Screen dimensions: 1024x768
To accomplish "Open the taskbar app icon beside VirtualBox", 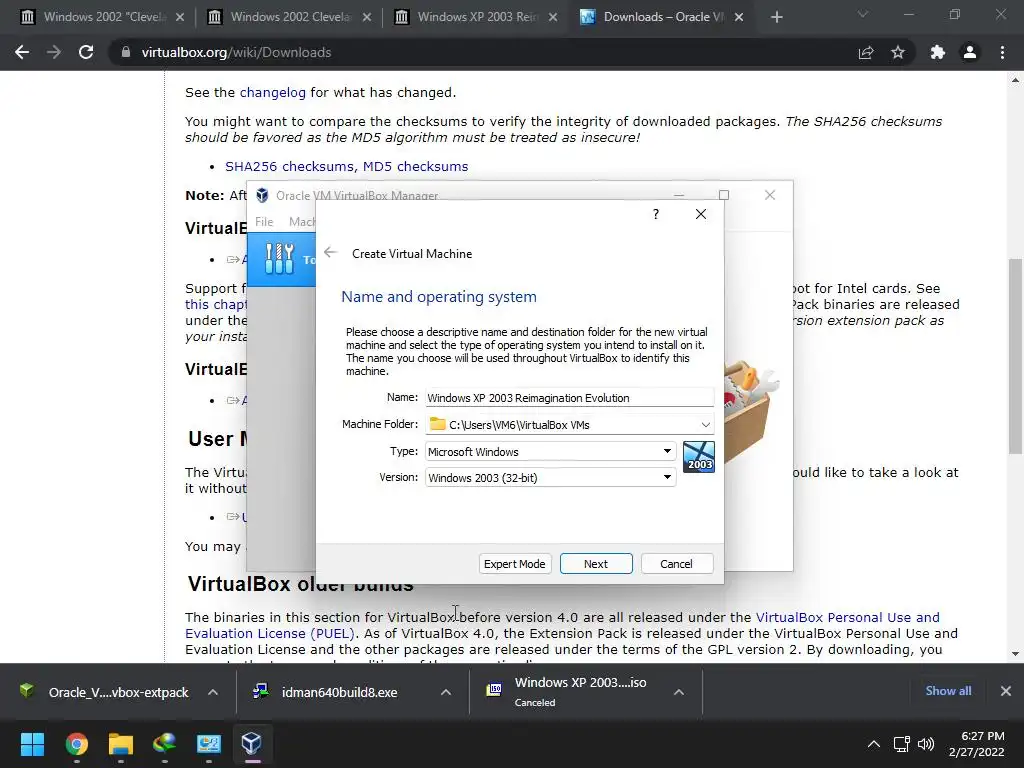I will tap(209, 744).
